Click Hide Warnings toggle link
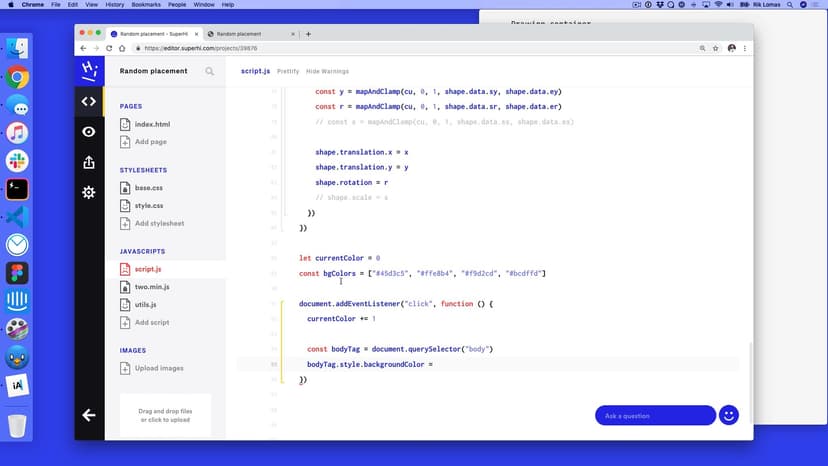The width and height of the screenshot is (828, 466). pos(327,72)
